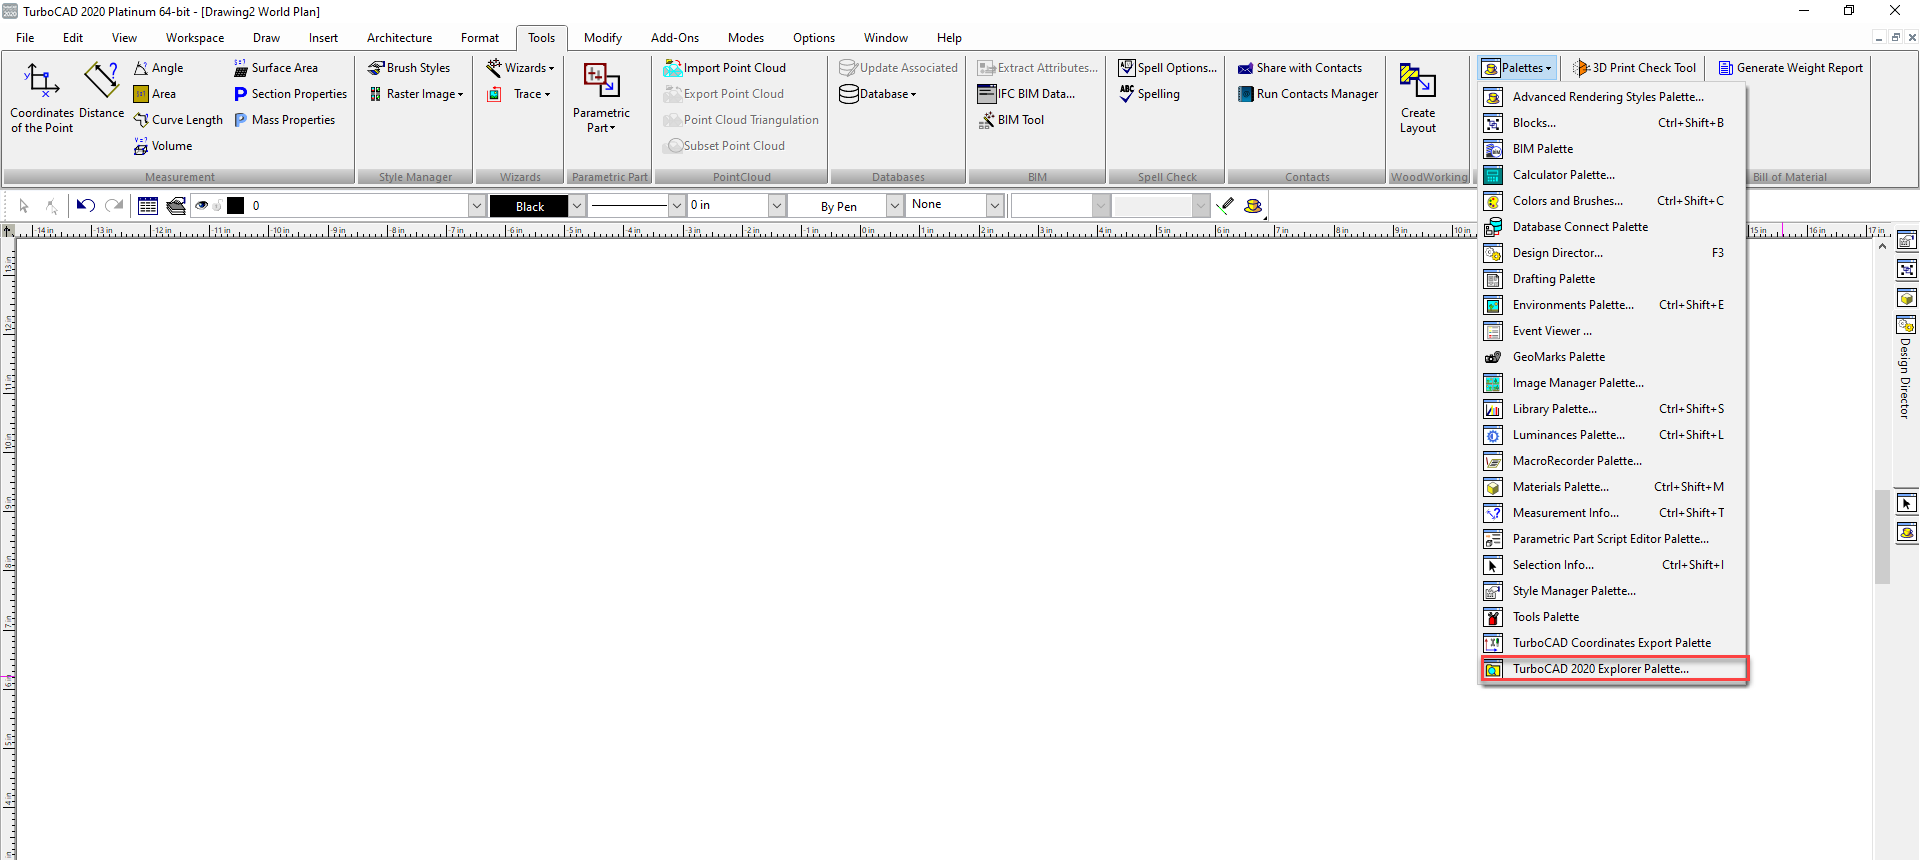The width and height of the screenshot is (1924, 860).
Task: Open the File menu
Action: [x=25, y=38]
